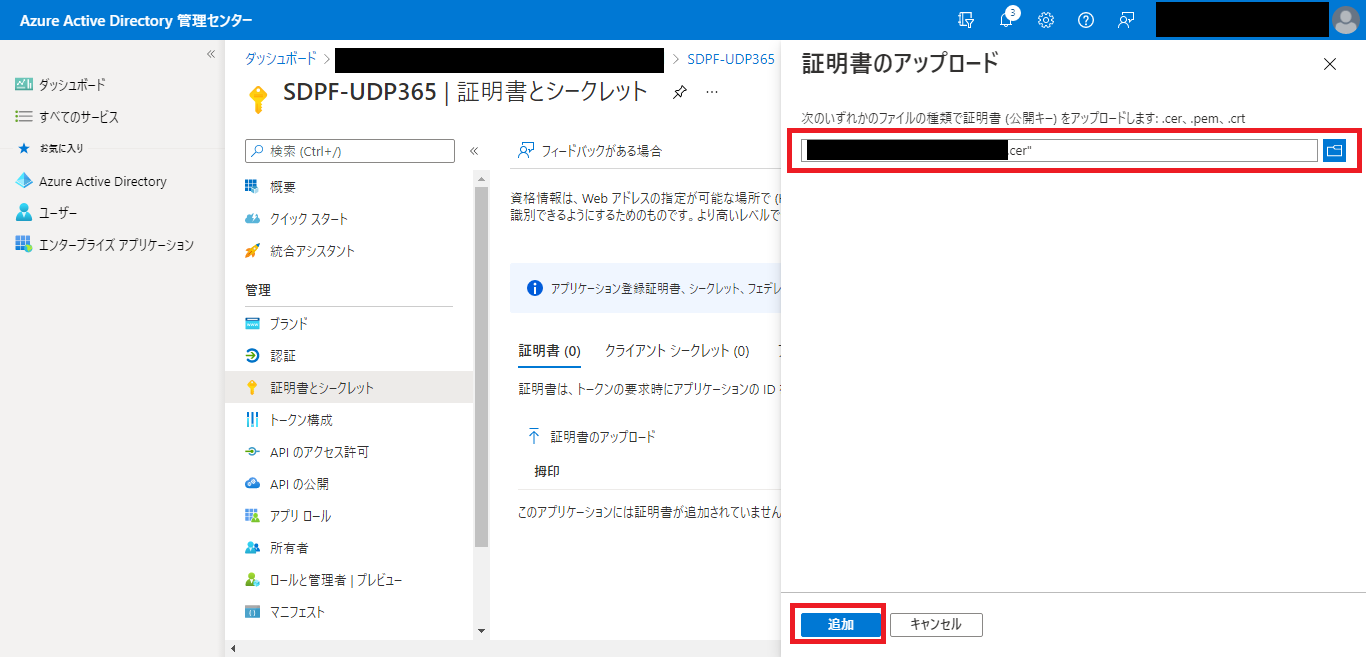Collapse the resource menu with the chevron
The height and width of the screenshot is (657, 1366).
tap(474, 151)
